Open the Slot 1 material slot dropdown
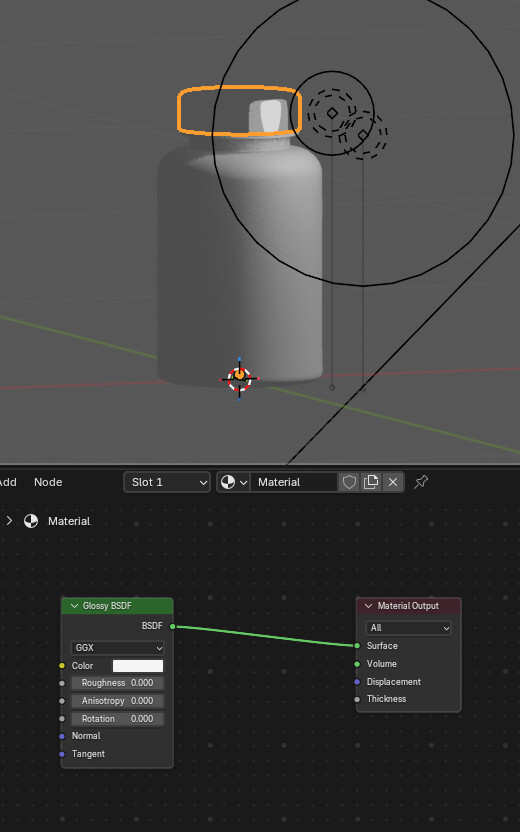 [167, 482]
